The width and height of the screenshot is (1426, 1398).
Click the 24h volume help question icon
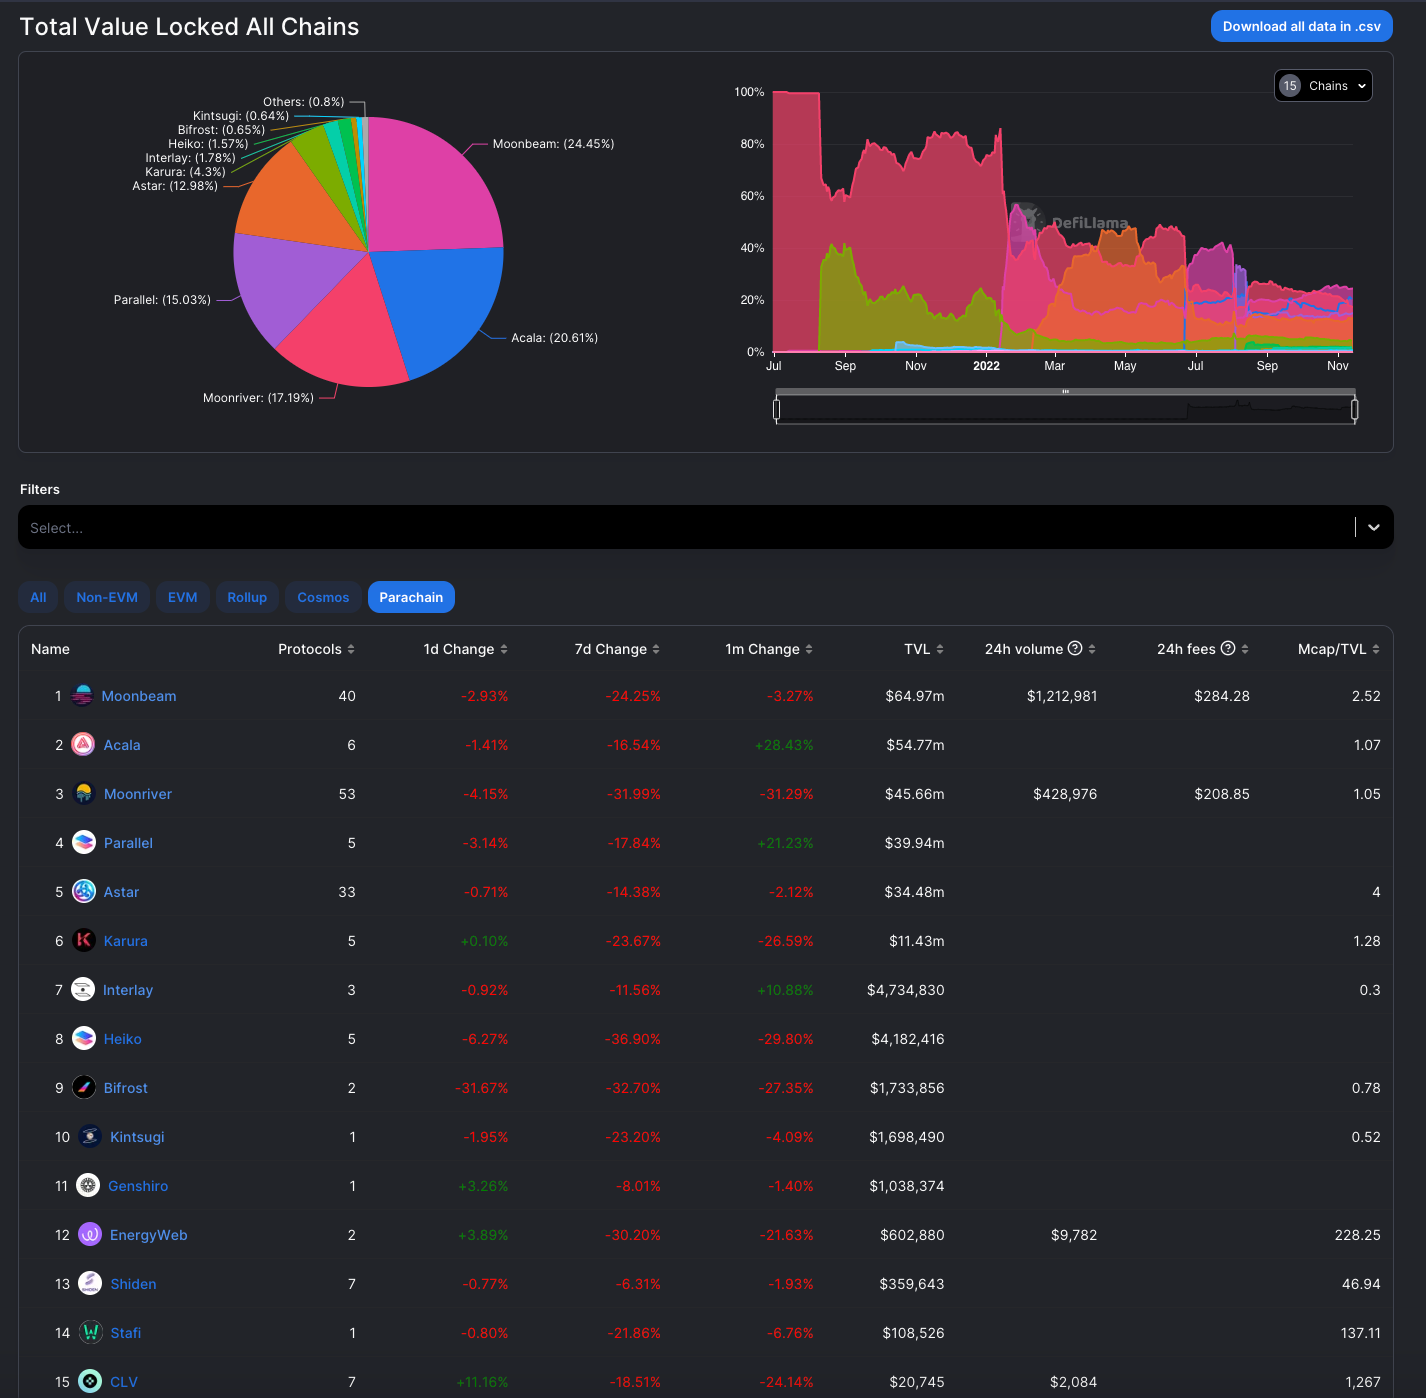tap(1075, 648)
